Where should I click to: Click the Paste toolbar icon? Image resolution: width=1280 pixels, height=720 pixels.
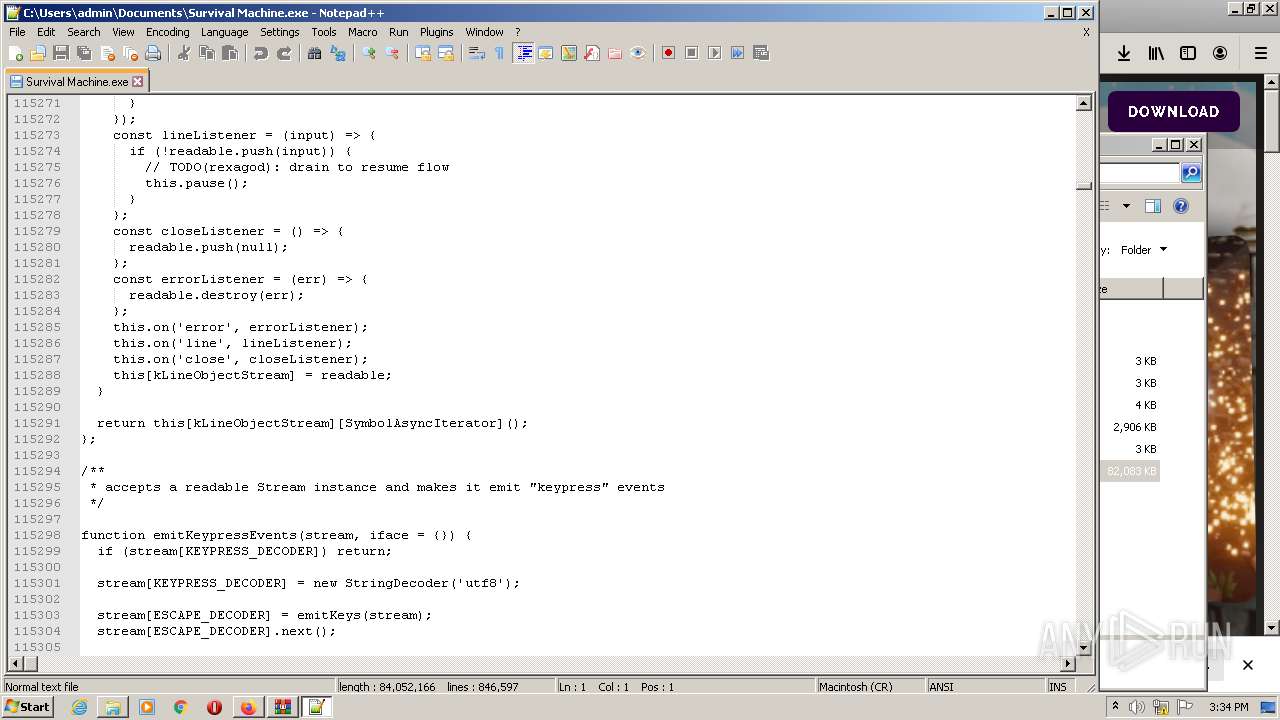point(230,53)
